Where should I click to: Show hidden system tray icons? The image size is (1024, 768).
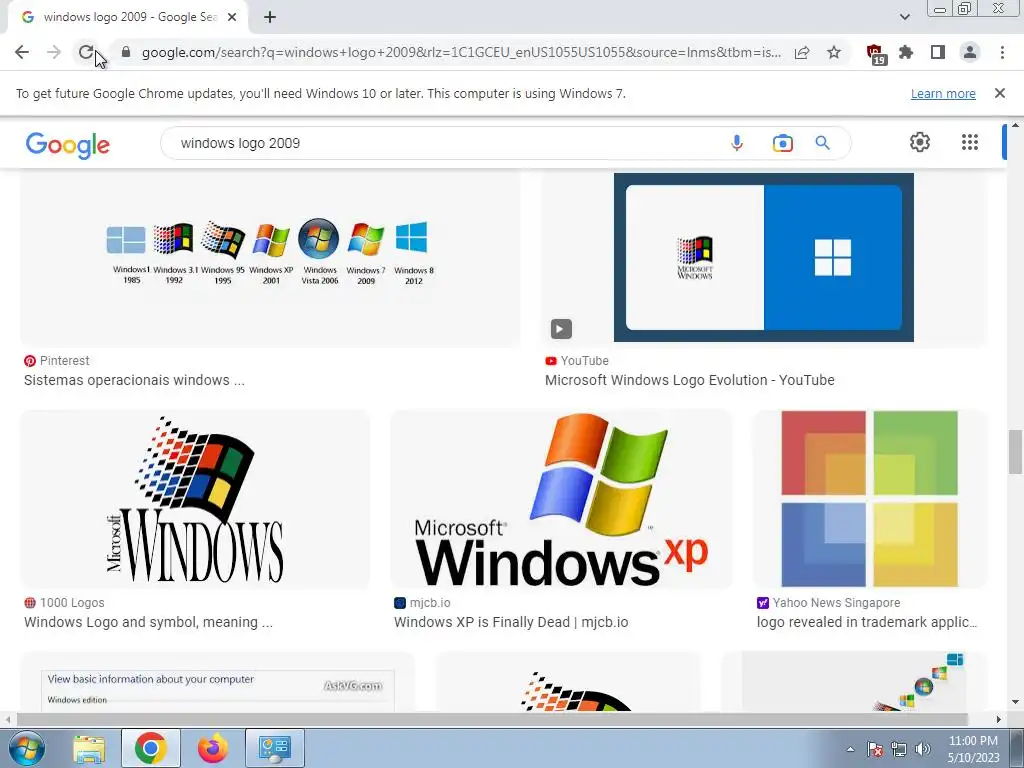pos(850,749)
